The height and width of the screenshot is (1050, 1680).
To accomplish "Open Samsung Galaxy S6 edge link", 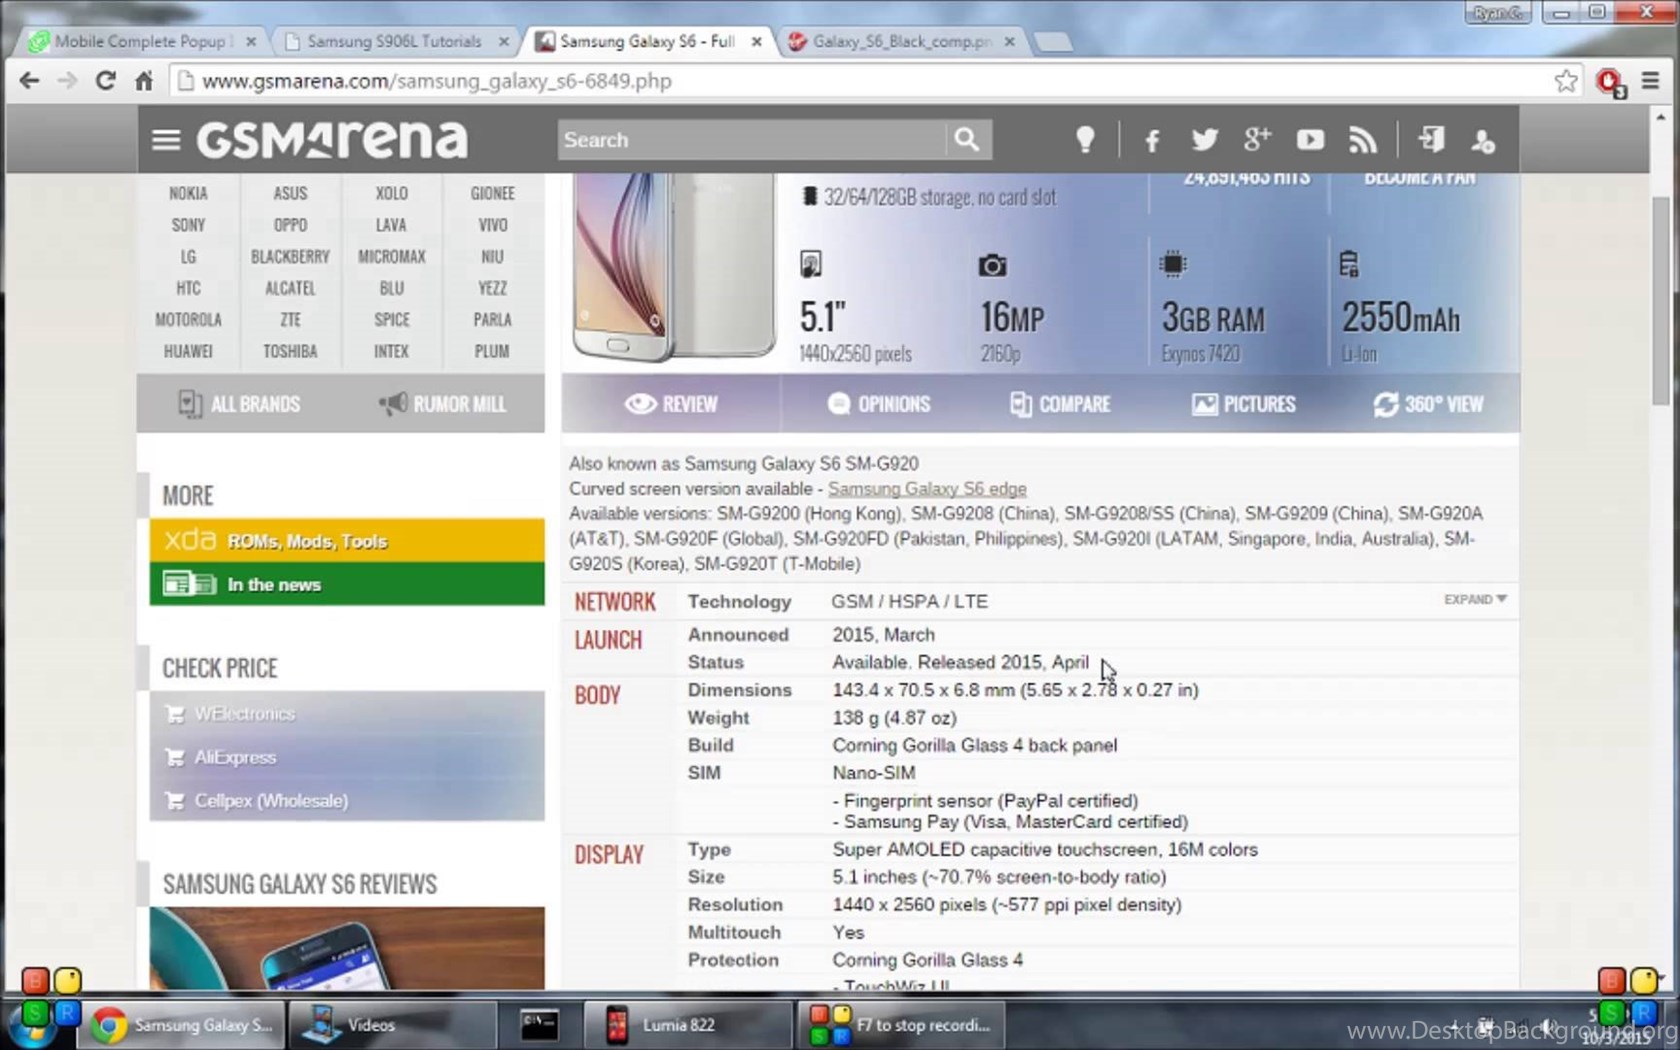I will tap(927, 489).
